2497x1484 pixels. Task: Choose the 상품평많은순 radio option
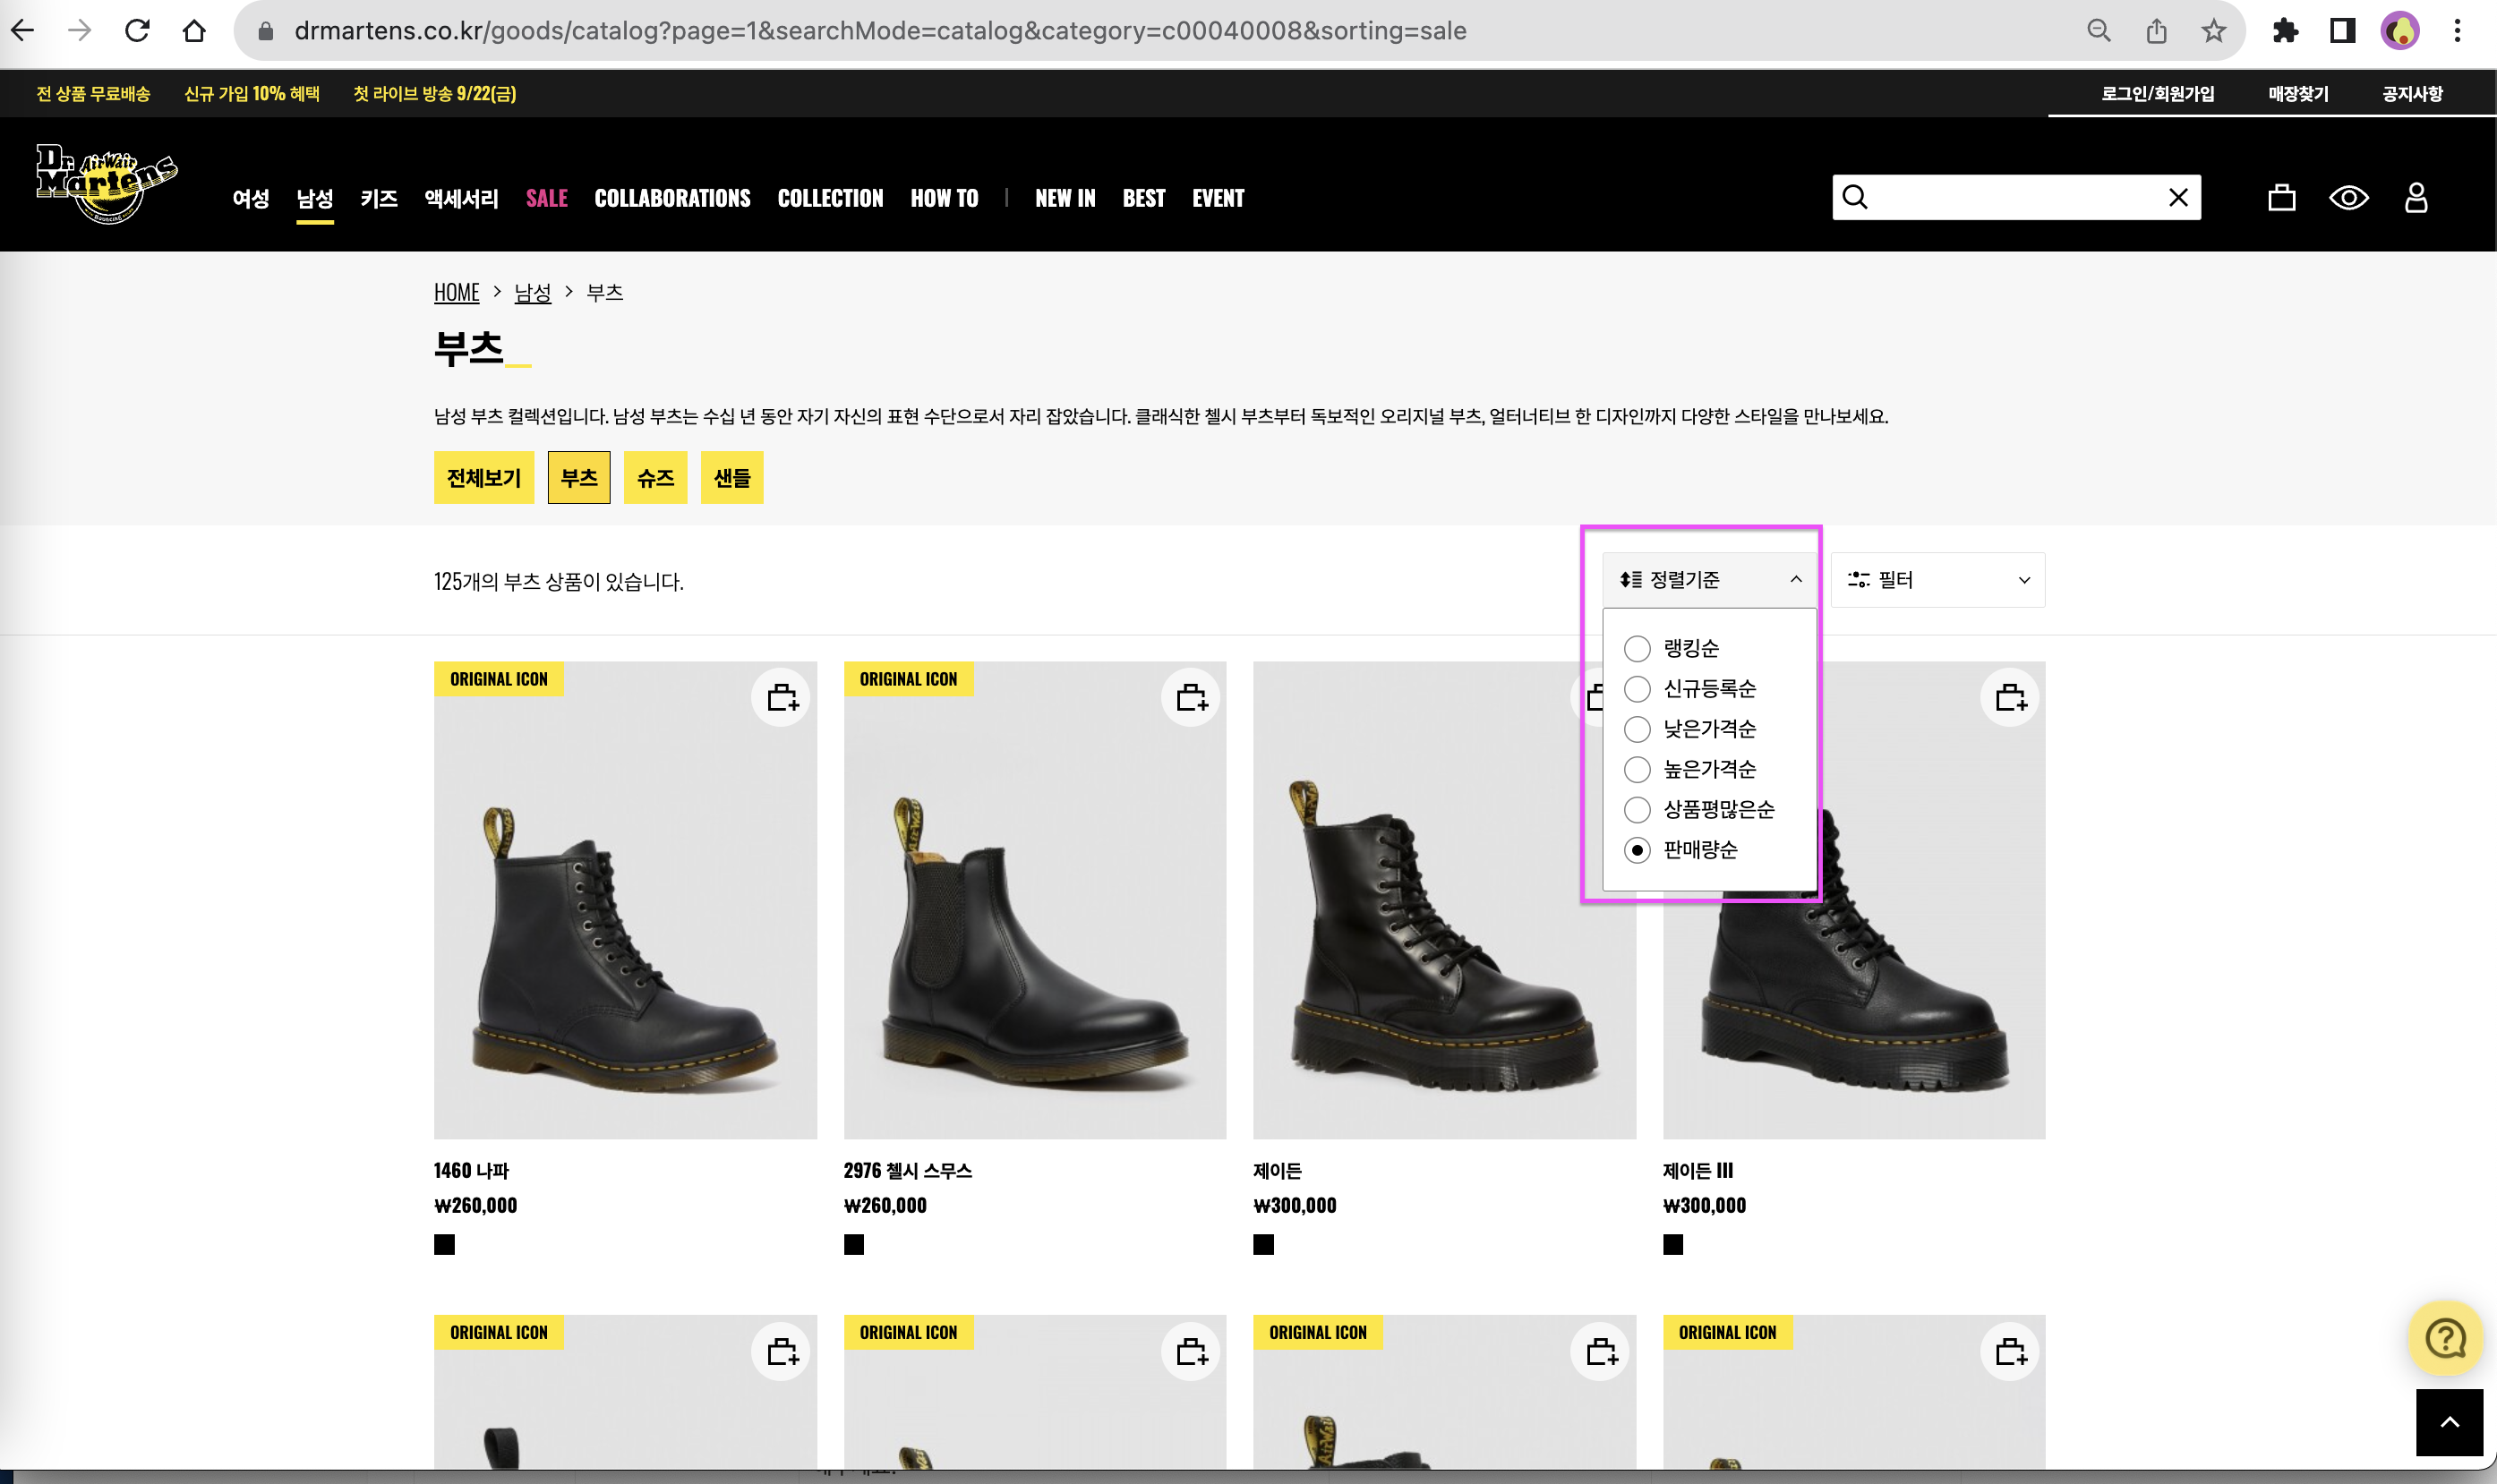pyautogui.click(x=1637, y=809)
